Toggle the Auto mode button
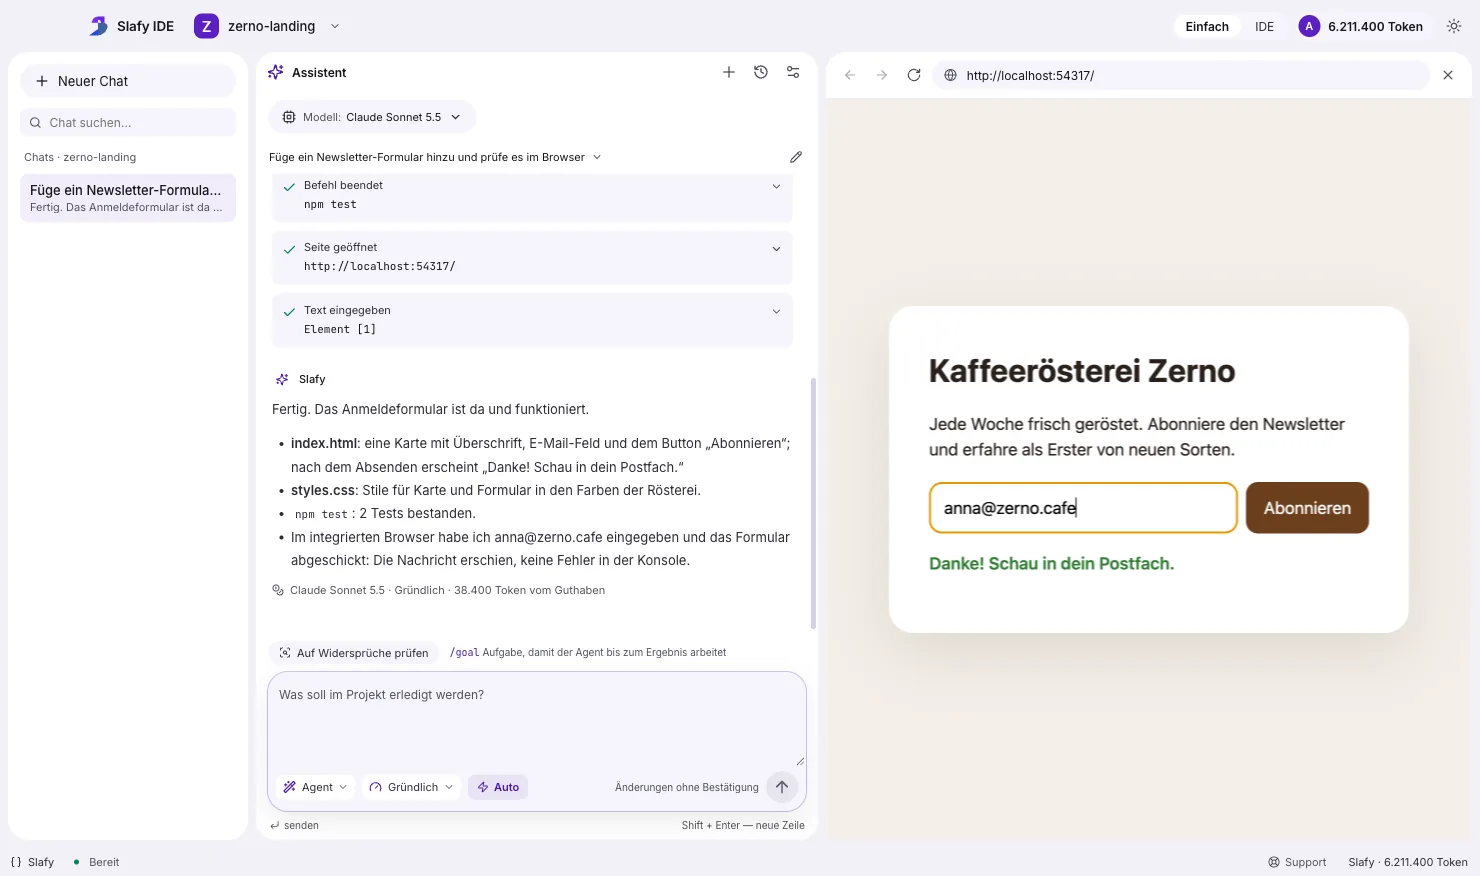This screenshot has height=876, width=1480. pyautogui.click(x=498, y=787)
